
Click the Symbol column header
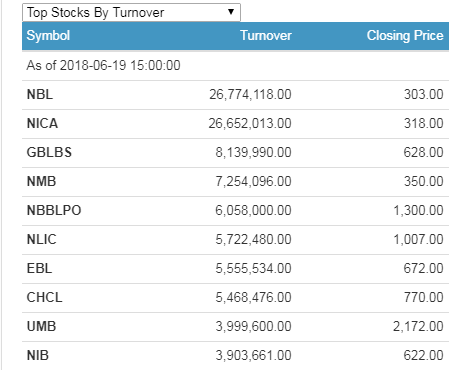[x=48, y=36]
